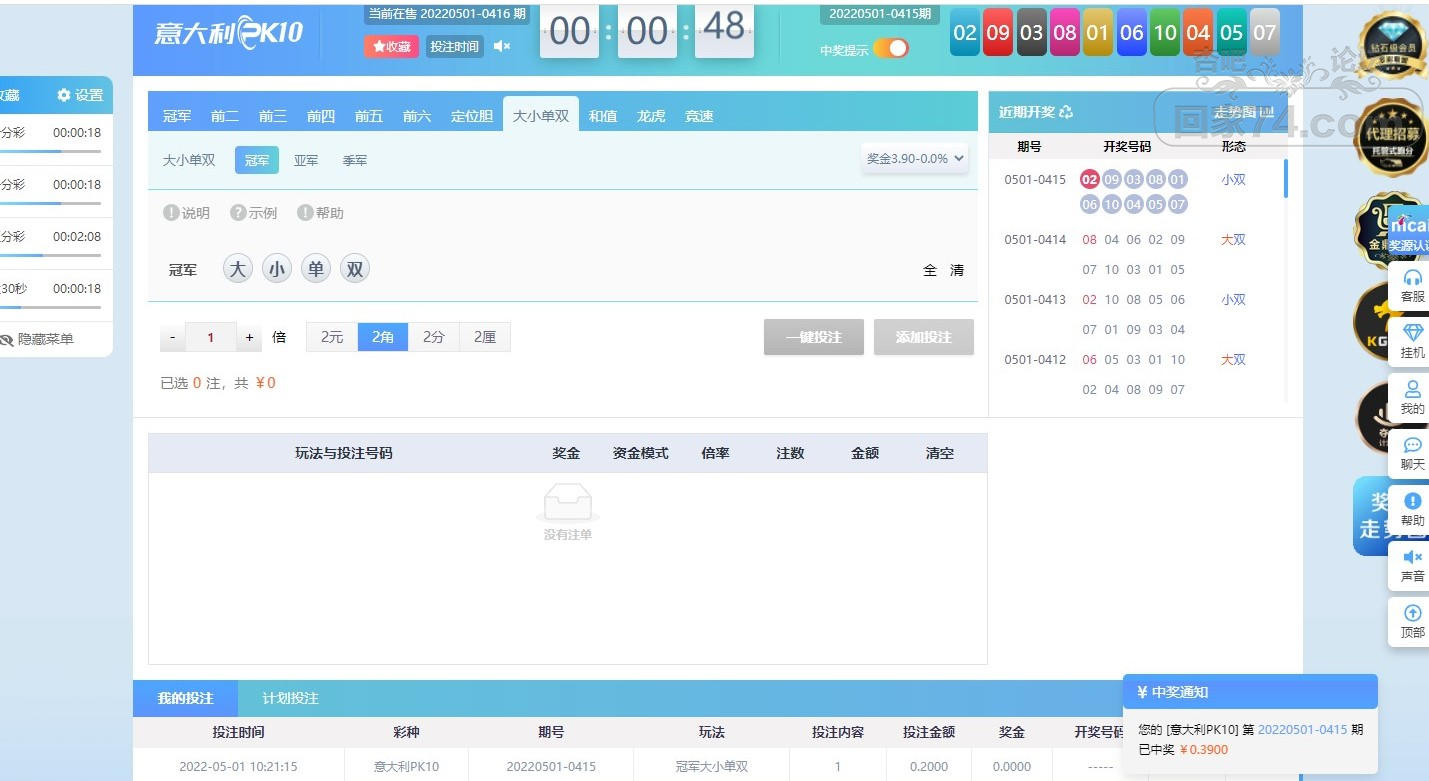
Task: Click the recent draws panel scrollbar
Action: [x=1286, y=178]
